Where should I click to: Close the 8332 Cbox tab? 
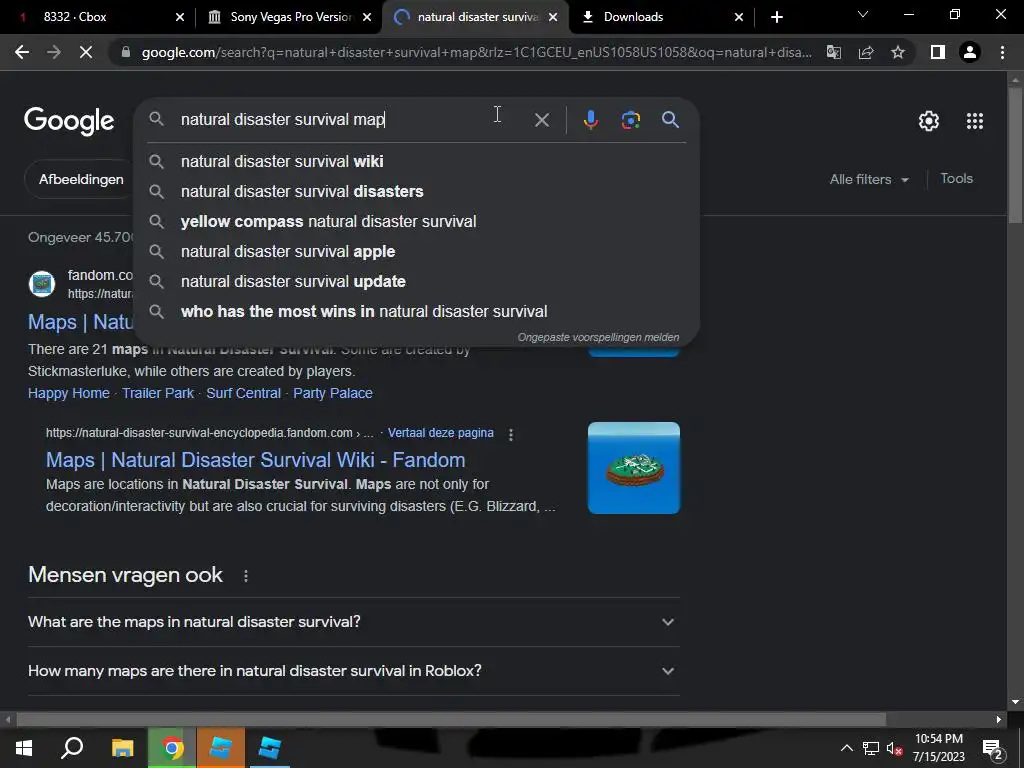pos(180,17)
